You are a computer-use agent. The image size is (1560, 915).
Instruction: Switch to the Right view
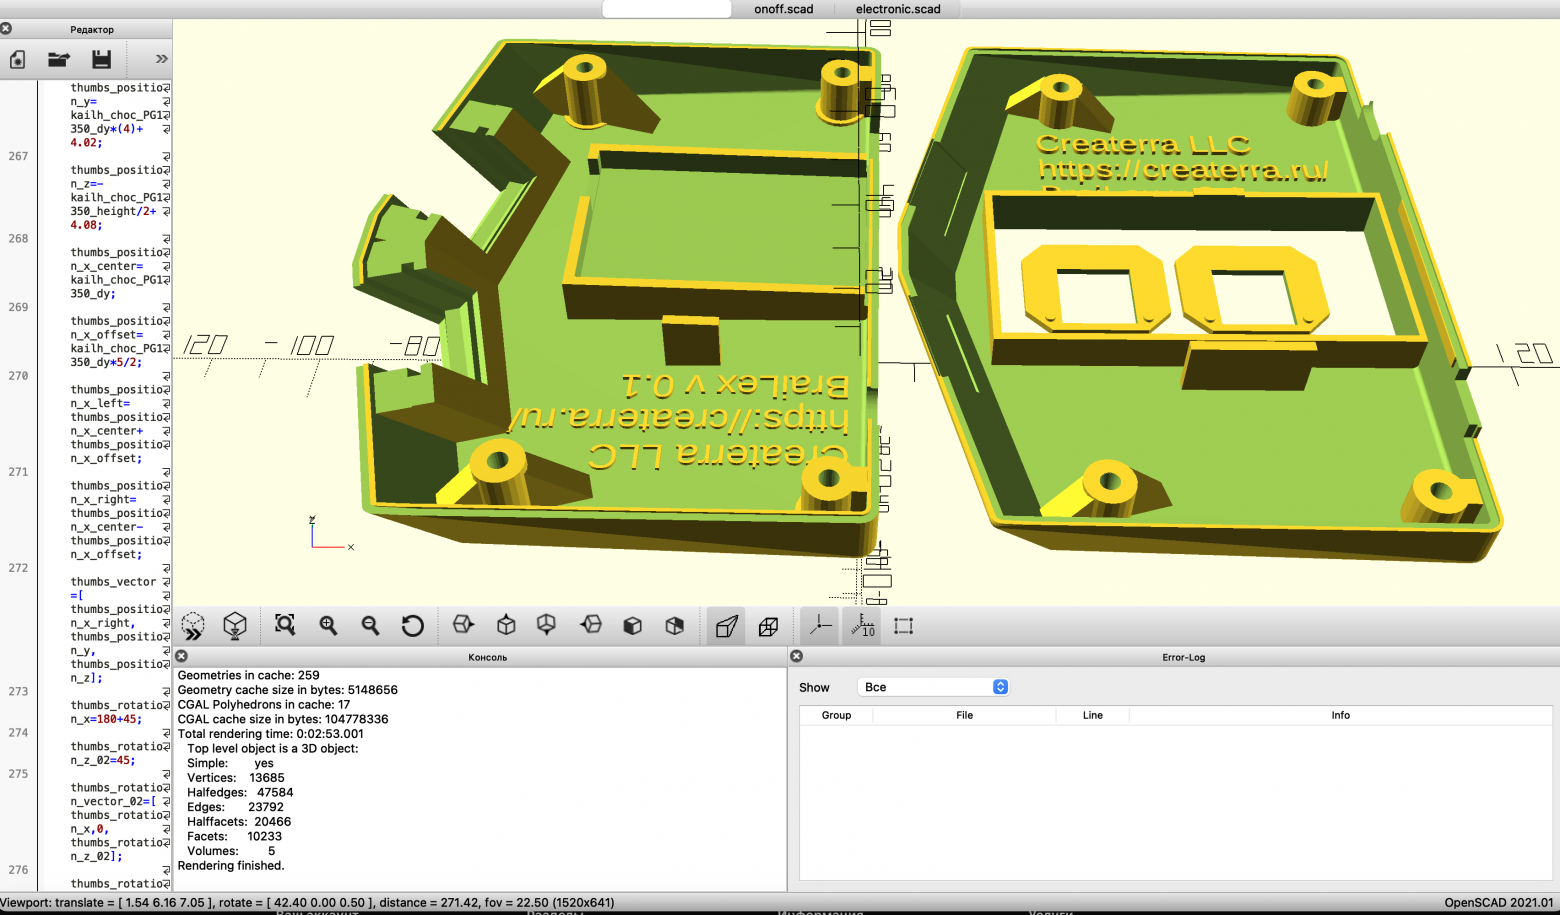(x=463, y=625)
